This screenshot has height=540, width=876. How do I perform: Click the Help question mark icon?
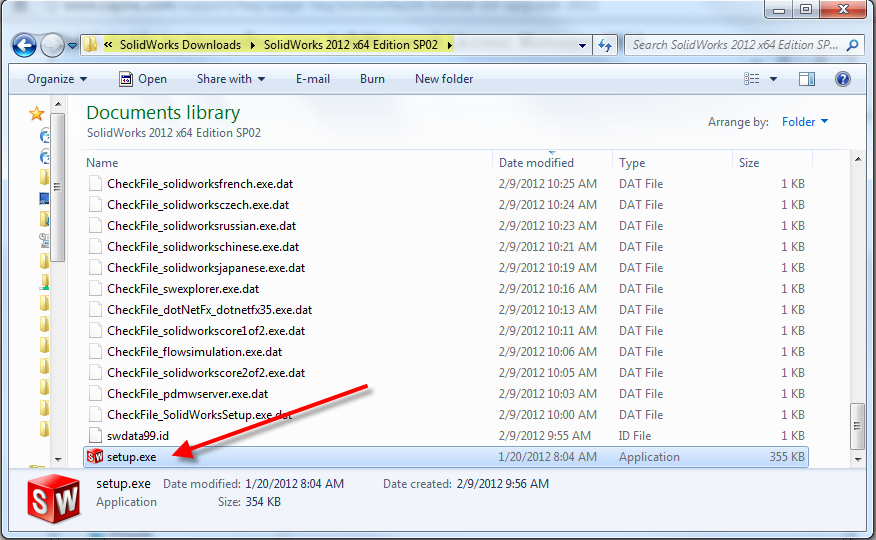(x=842, y=79)
